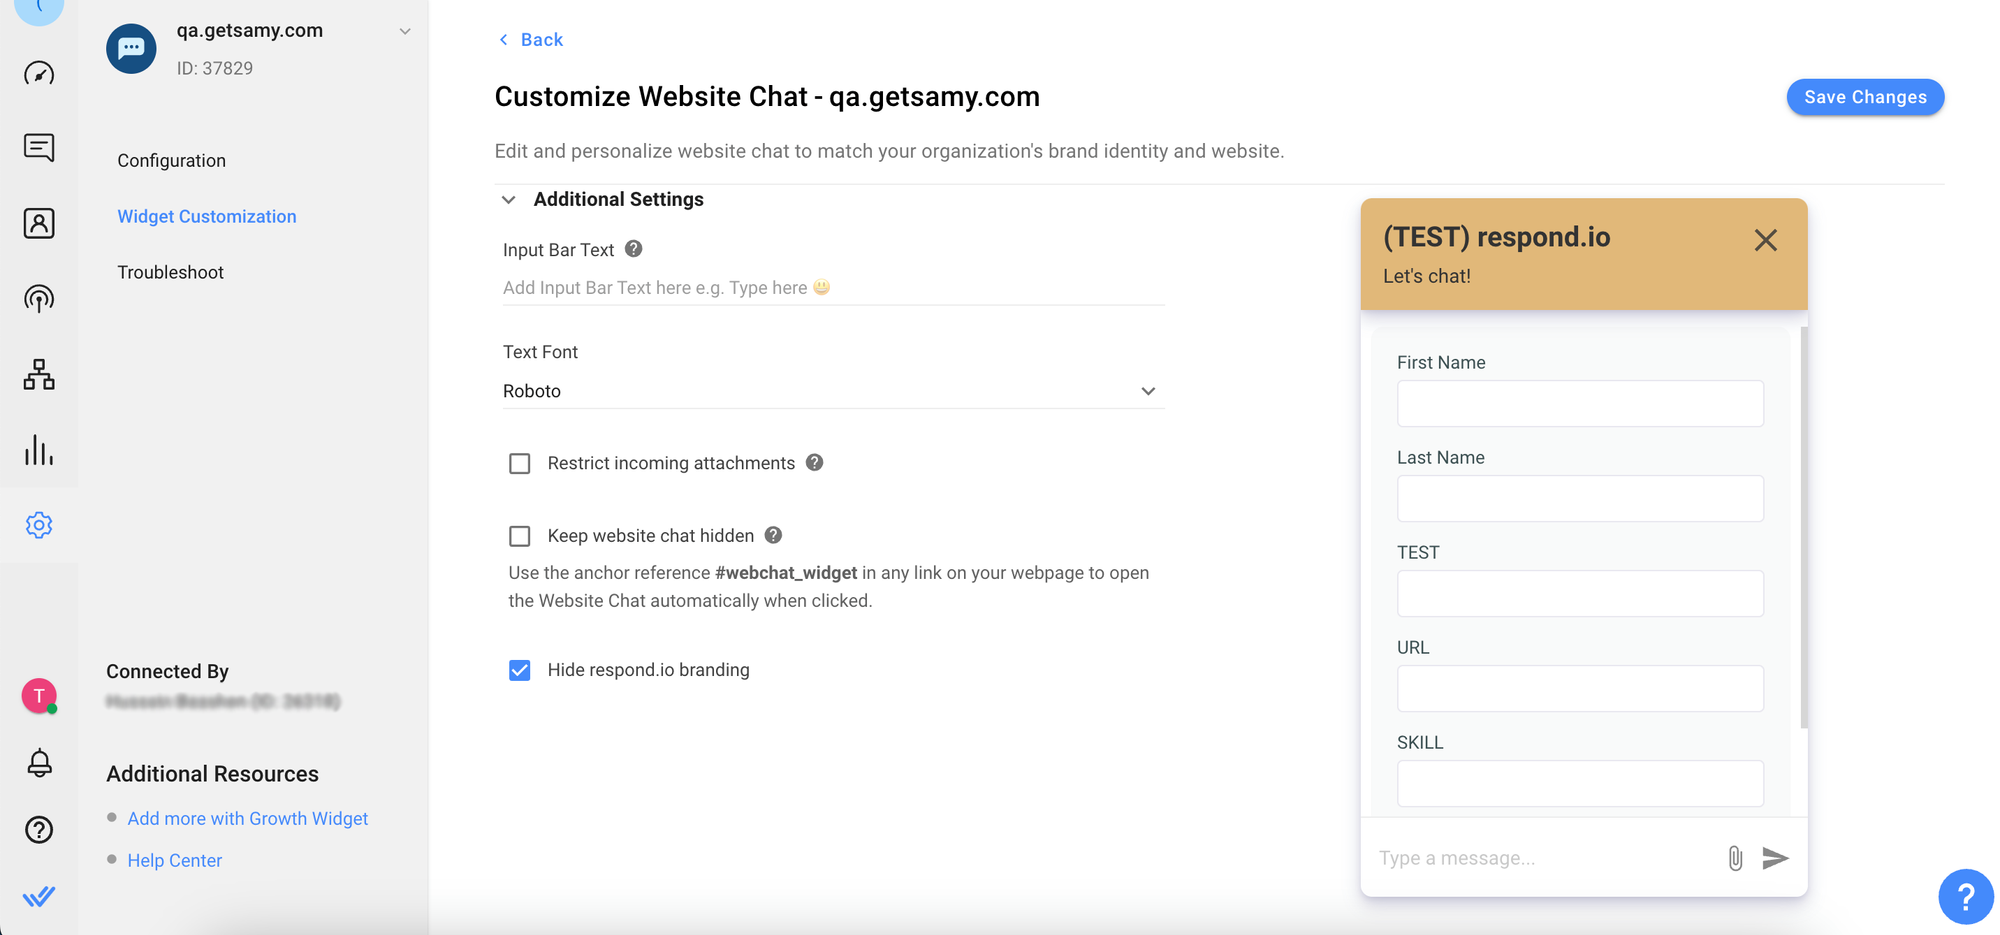2000x935 pixels.
Task: Collapse the Additional Settings section
Action: click(509, 200)
